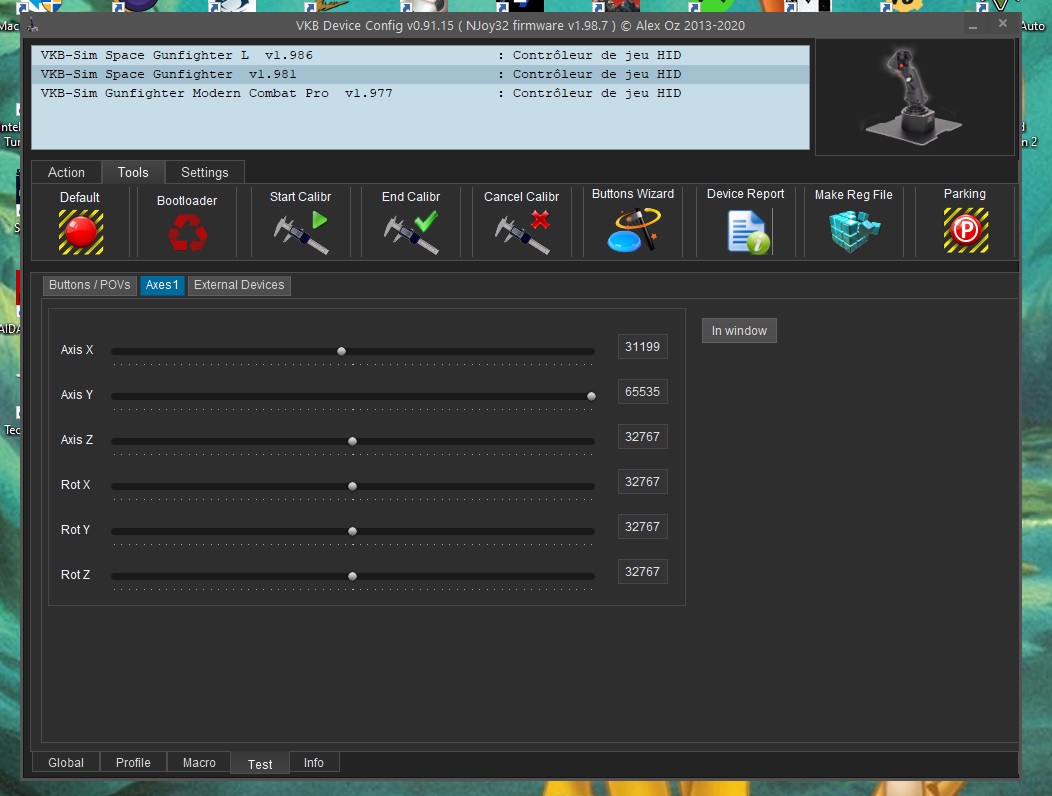
Task: Open the Profile bottom tab
Action: [x=133, y=762]
